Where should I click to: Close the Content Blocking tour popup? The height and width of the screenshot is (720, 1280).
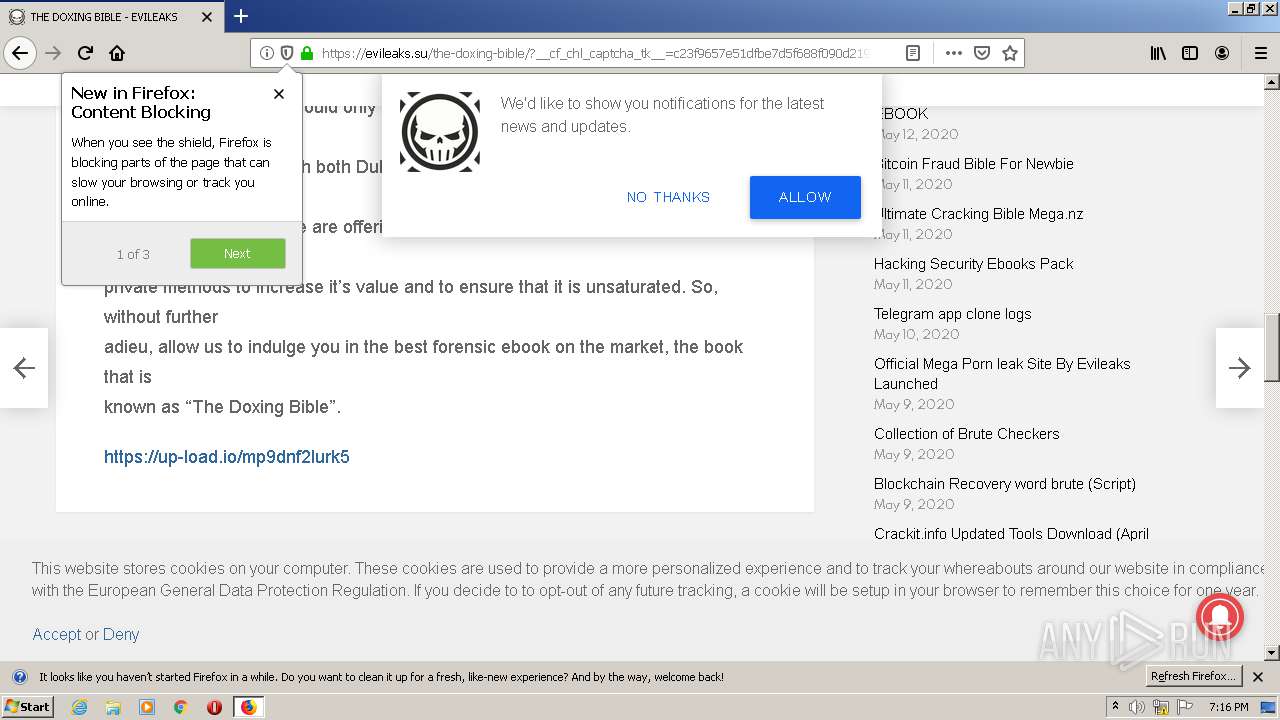(279, 94)
